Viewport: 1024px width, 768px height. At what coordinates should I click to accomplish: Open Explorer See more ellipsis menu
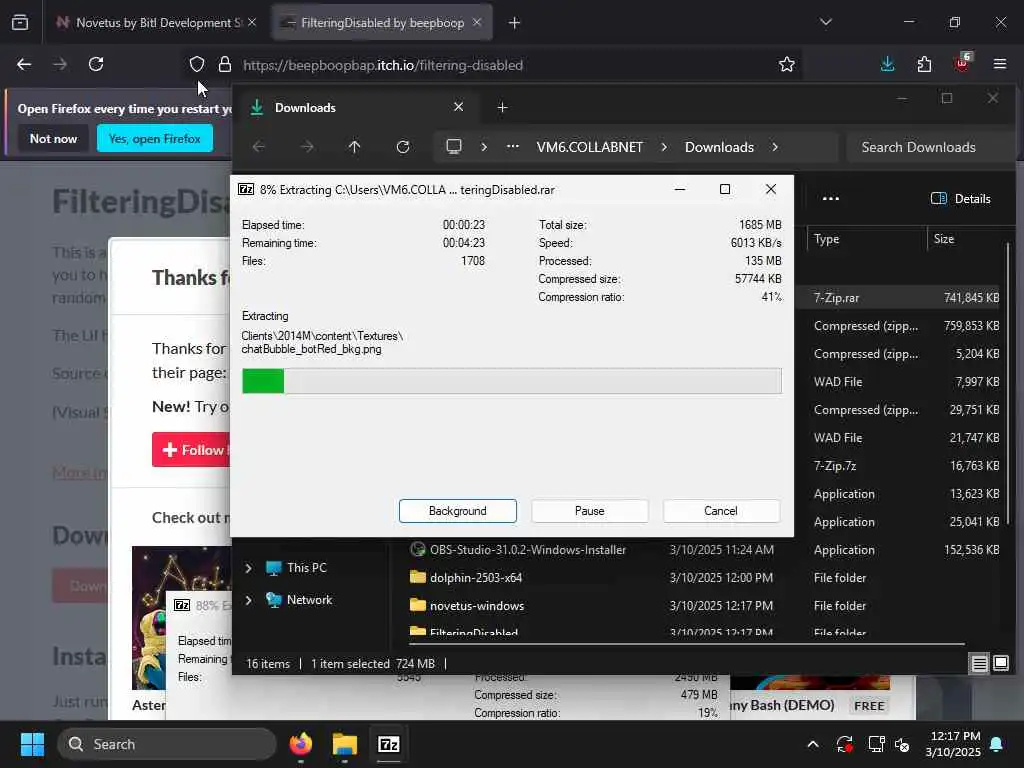(x=831, y=199)
